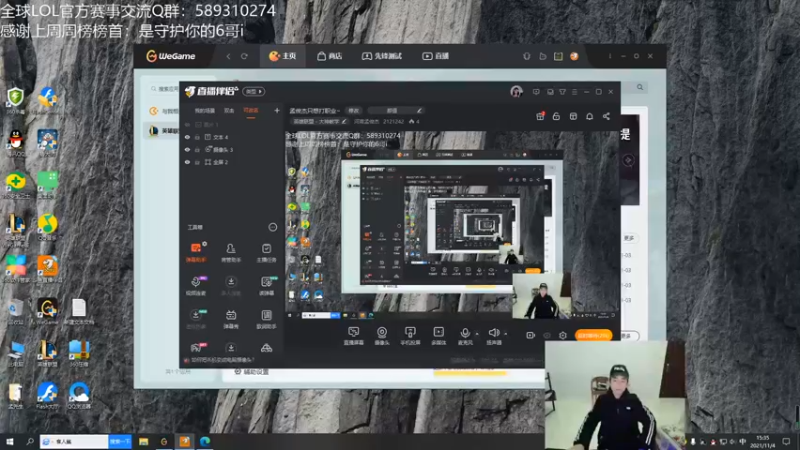Add a 摄像头 camera source
This screenshot has height=450, width=800.
(x=382, y=336)
